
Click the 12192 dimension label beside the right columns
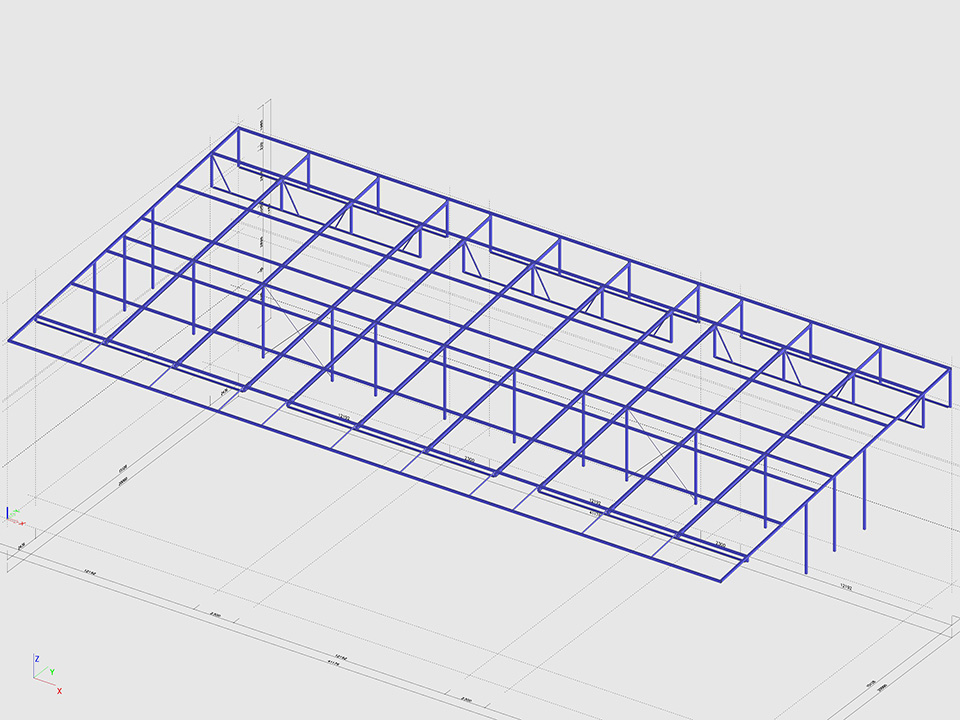[x=845, y=587]
